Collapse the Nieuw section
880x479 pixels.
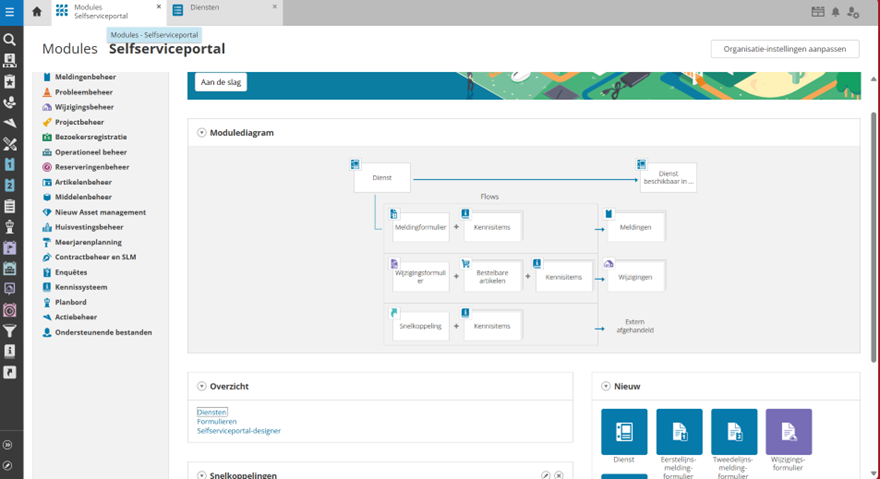coord(606,386)
